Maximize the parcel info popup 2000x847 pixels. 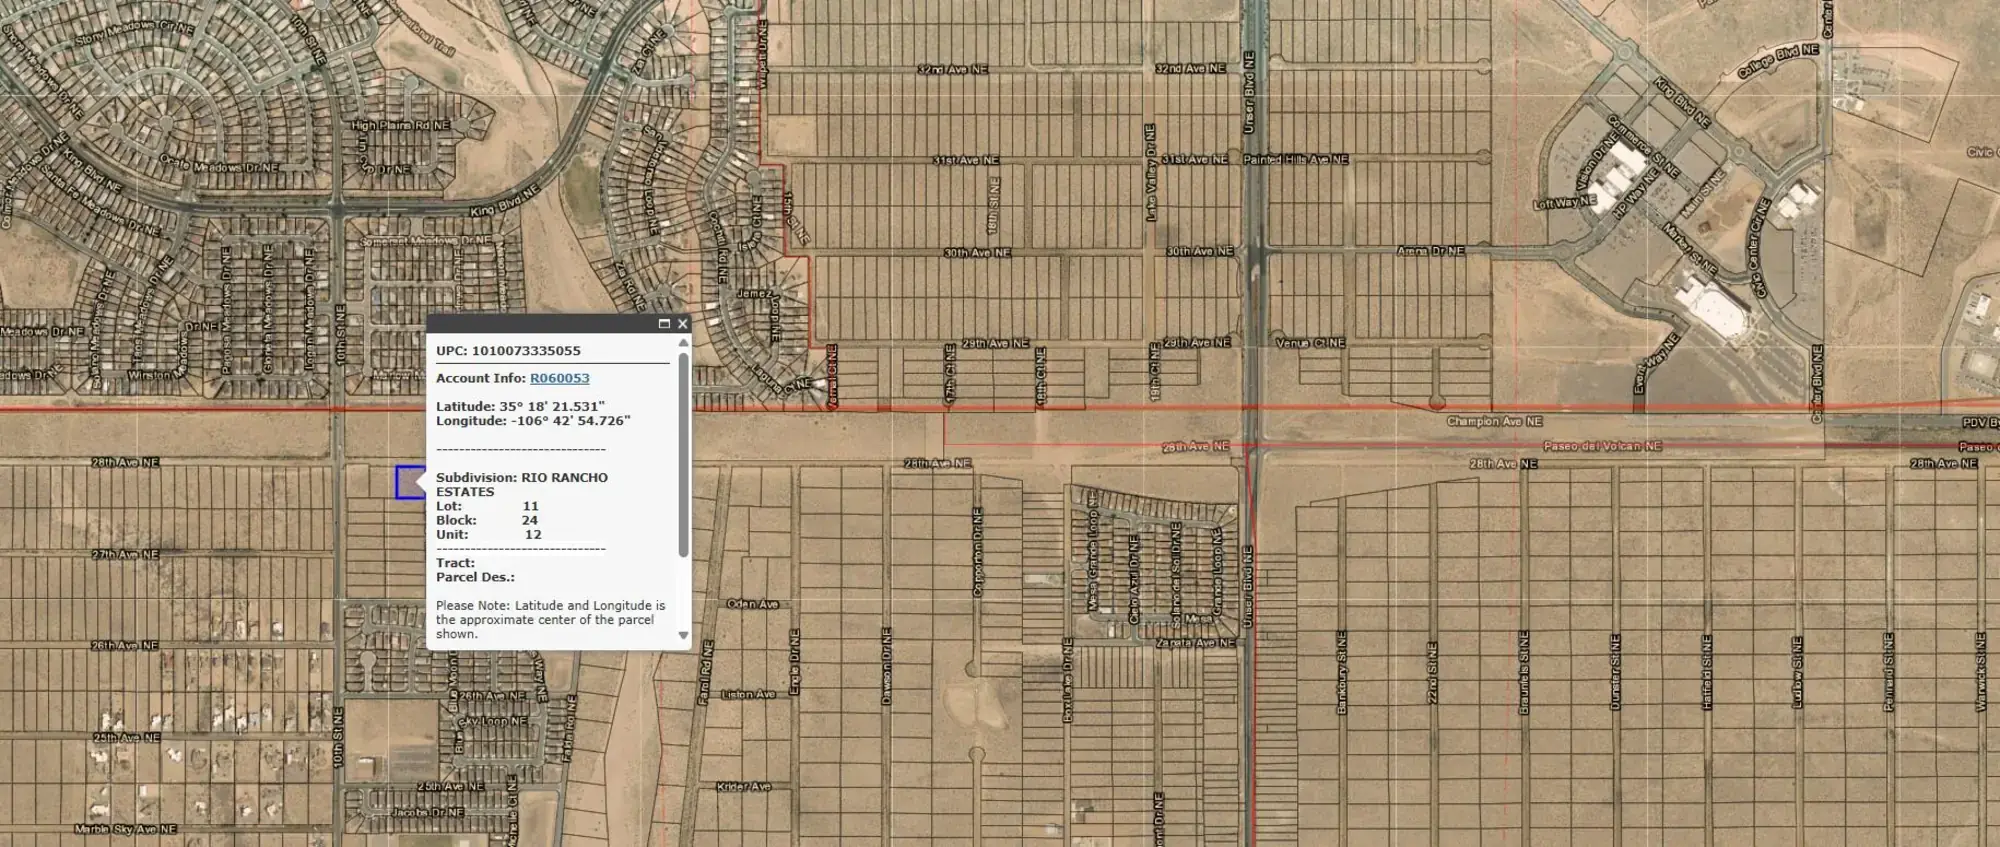point(664,323)
